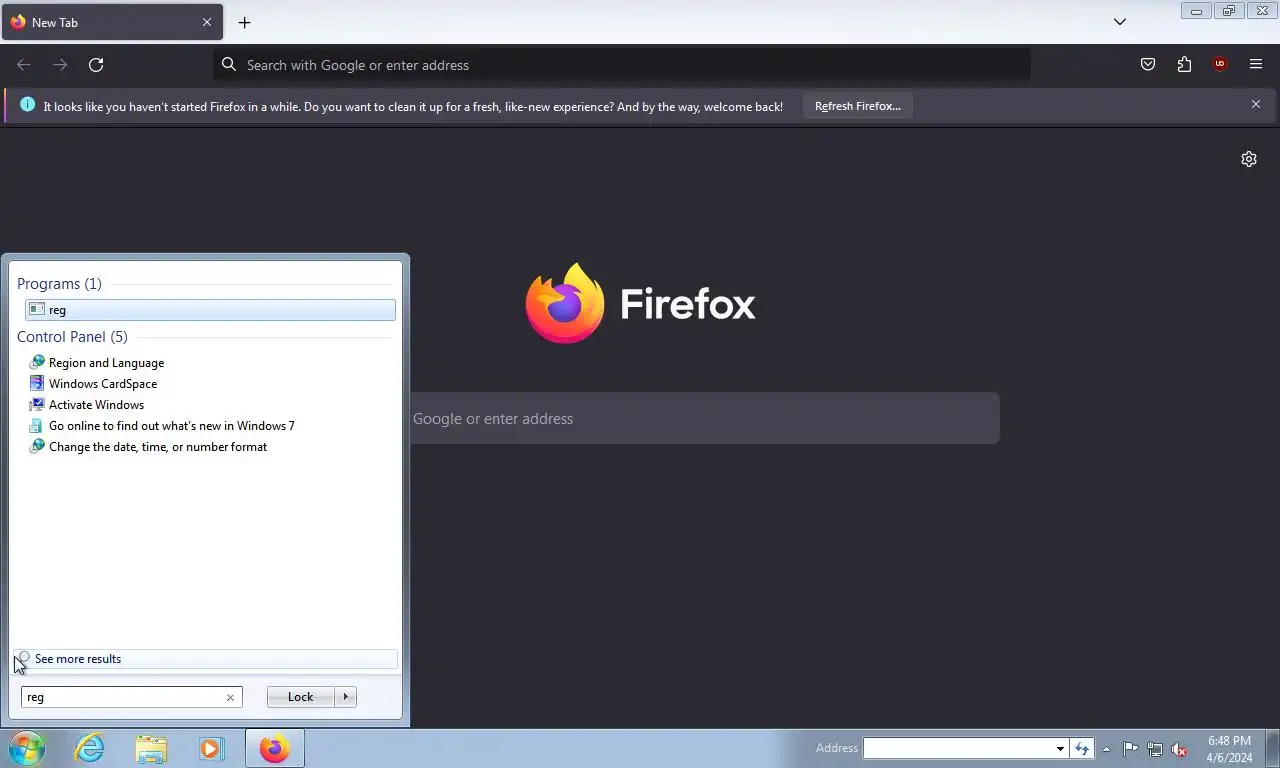Open Activate Windows result
This screenshot has width=1280, height=768.
96,405
